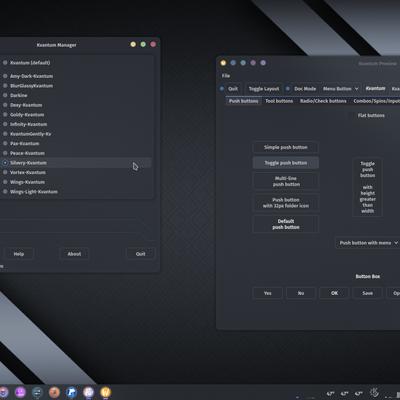Click the icon beside Quit in preview toolbar
This screenshot has width=400, height=400.
[x=222, y=89]
